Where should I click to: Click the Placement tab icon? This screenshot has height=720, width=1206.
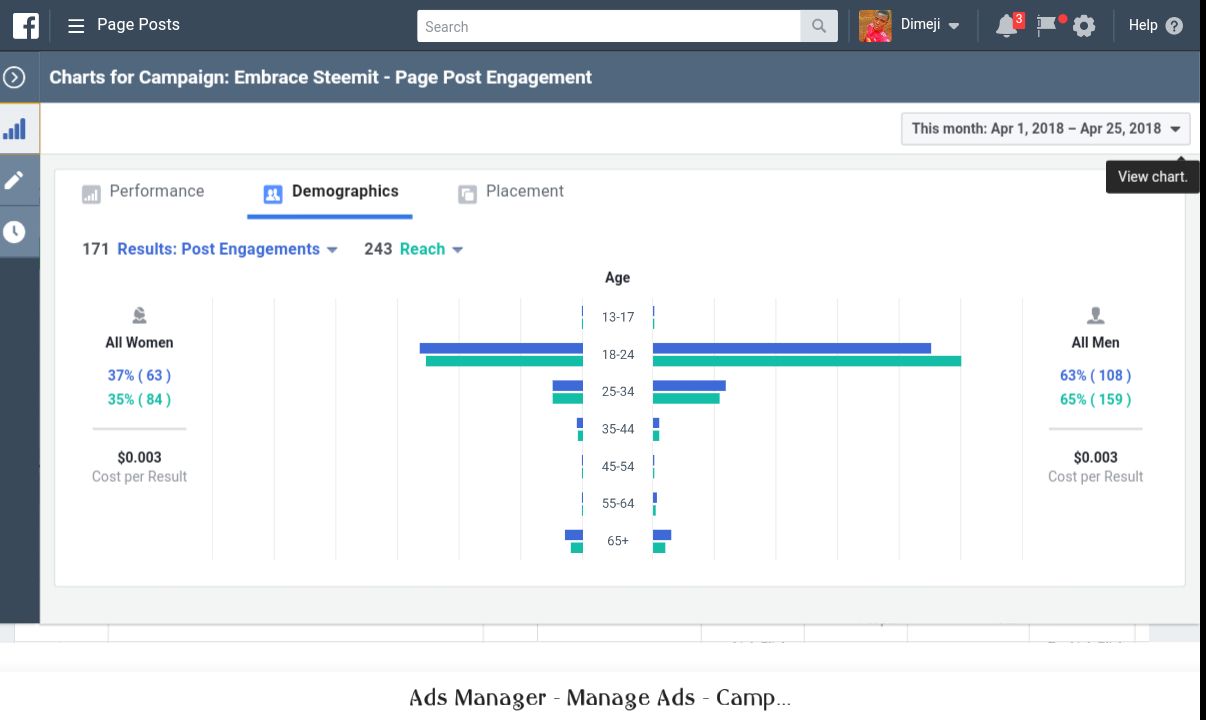coord(467,194)
